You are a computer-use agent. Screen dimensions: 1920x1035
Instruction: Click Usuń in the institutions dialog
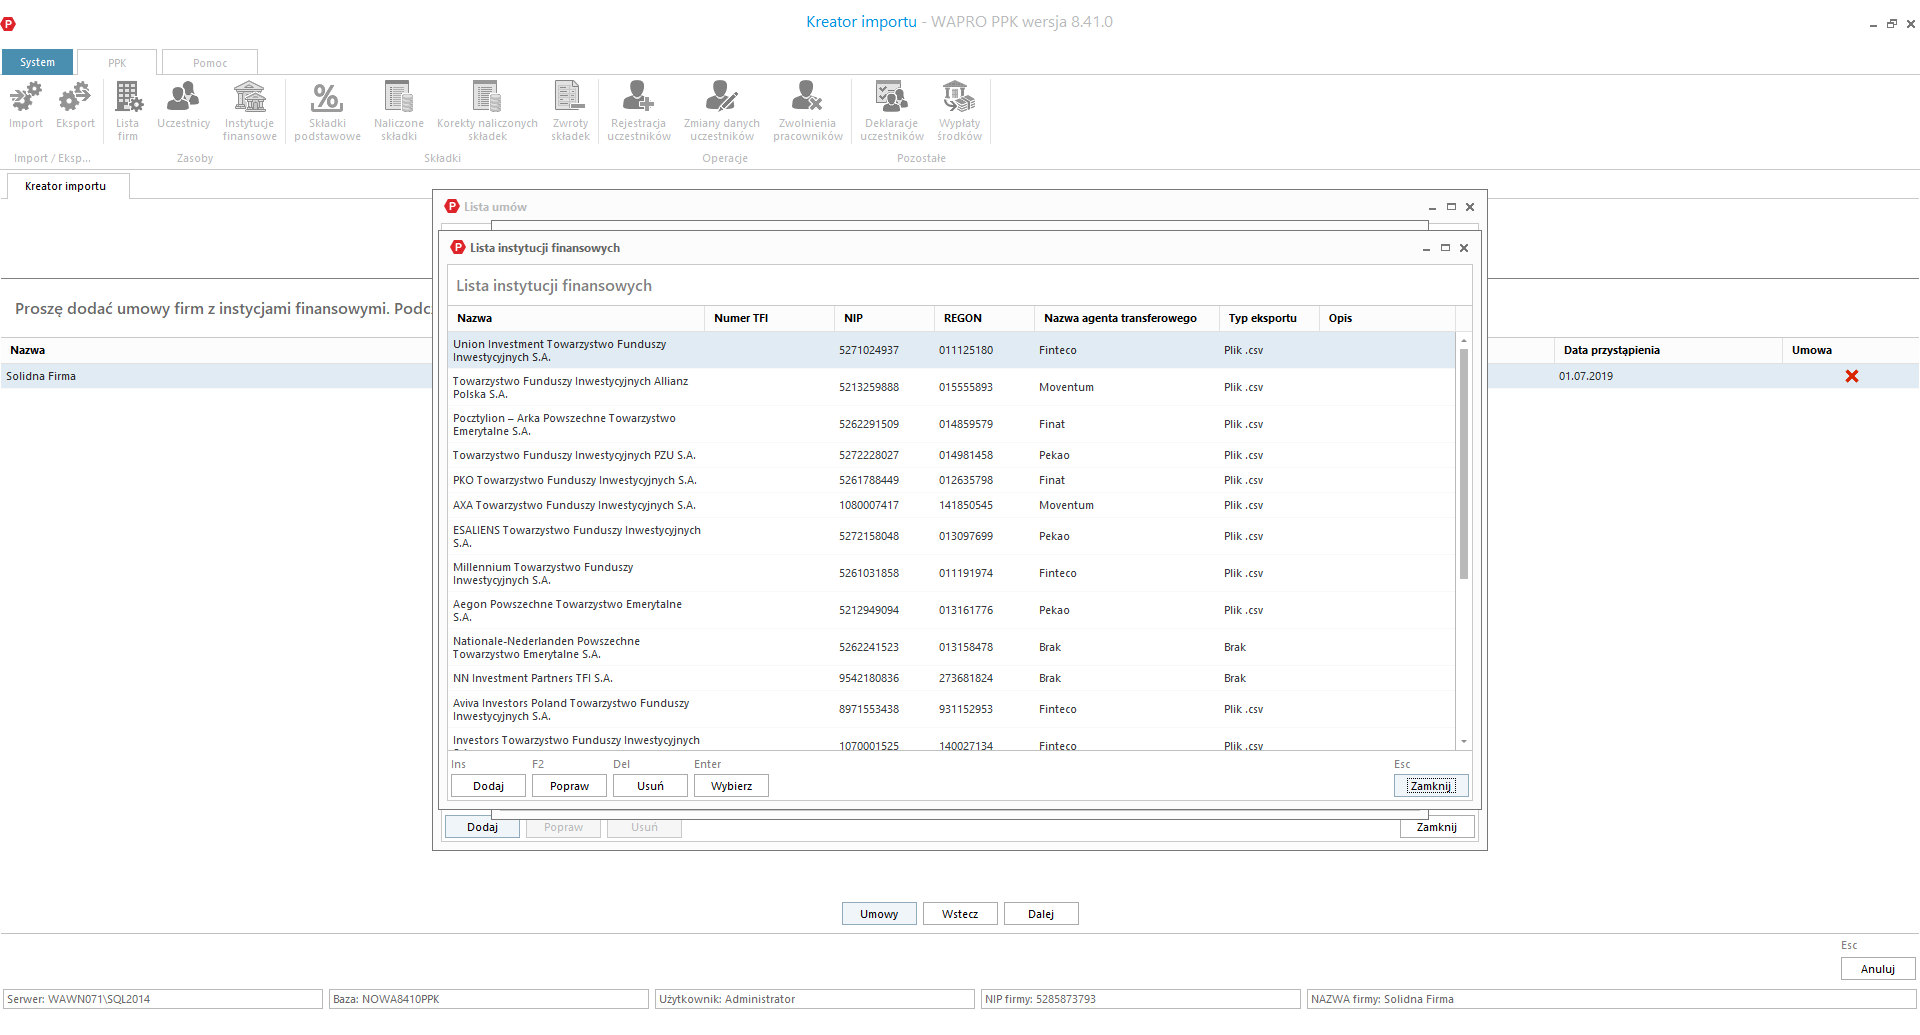pos(650,786)
